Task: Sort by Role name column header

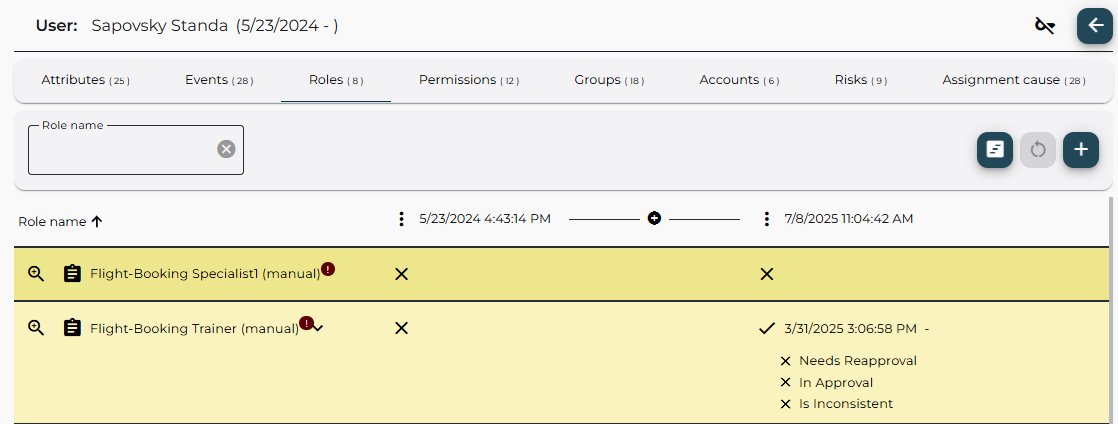Action: coord(60,222)
